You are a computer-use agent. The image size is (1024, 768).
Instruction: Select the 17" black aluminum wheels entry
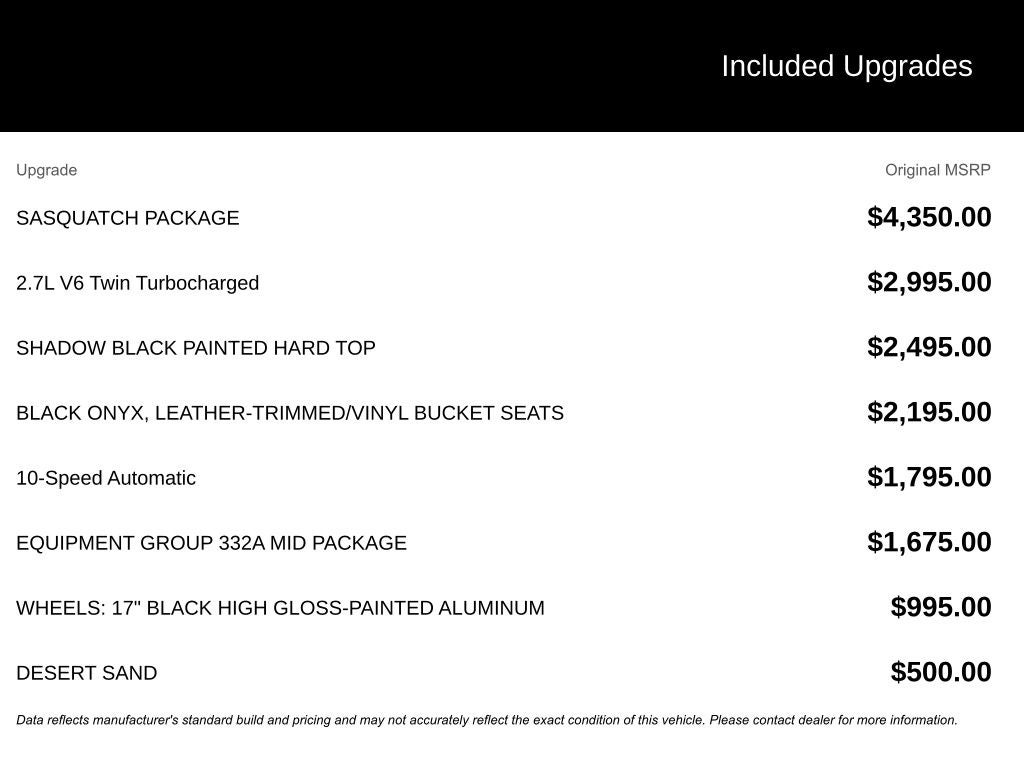pos(280,608)
